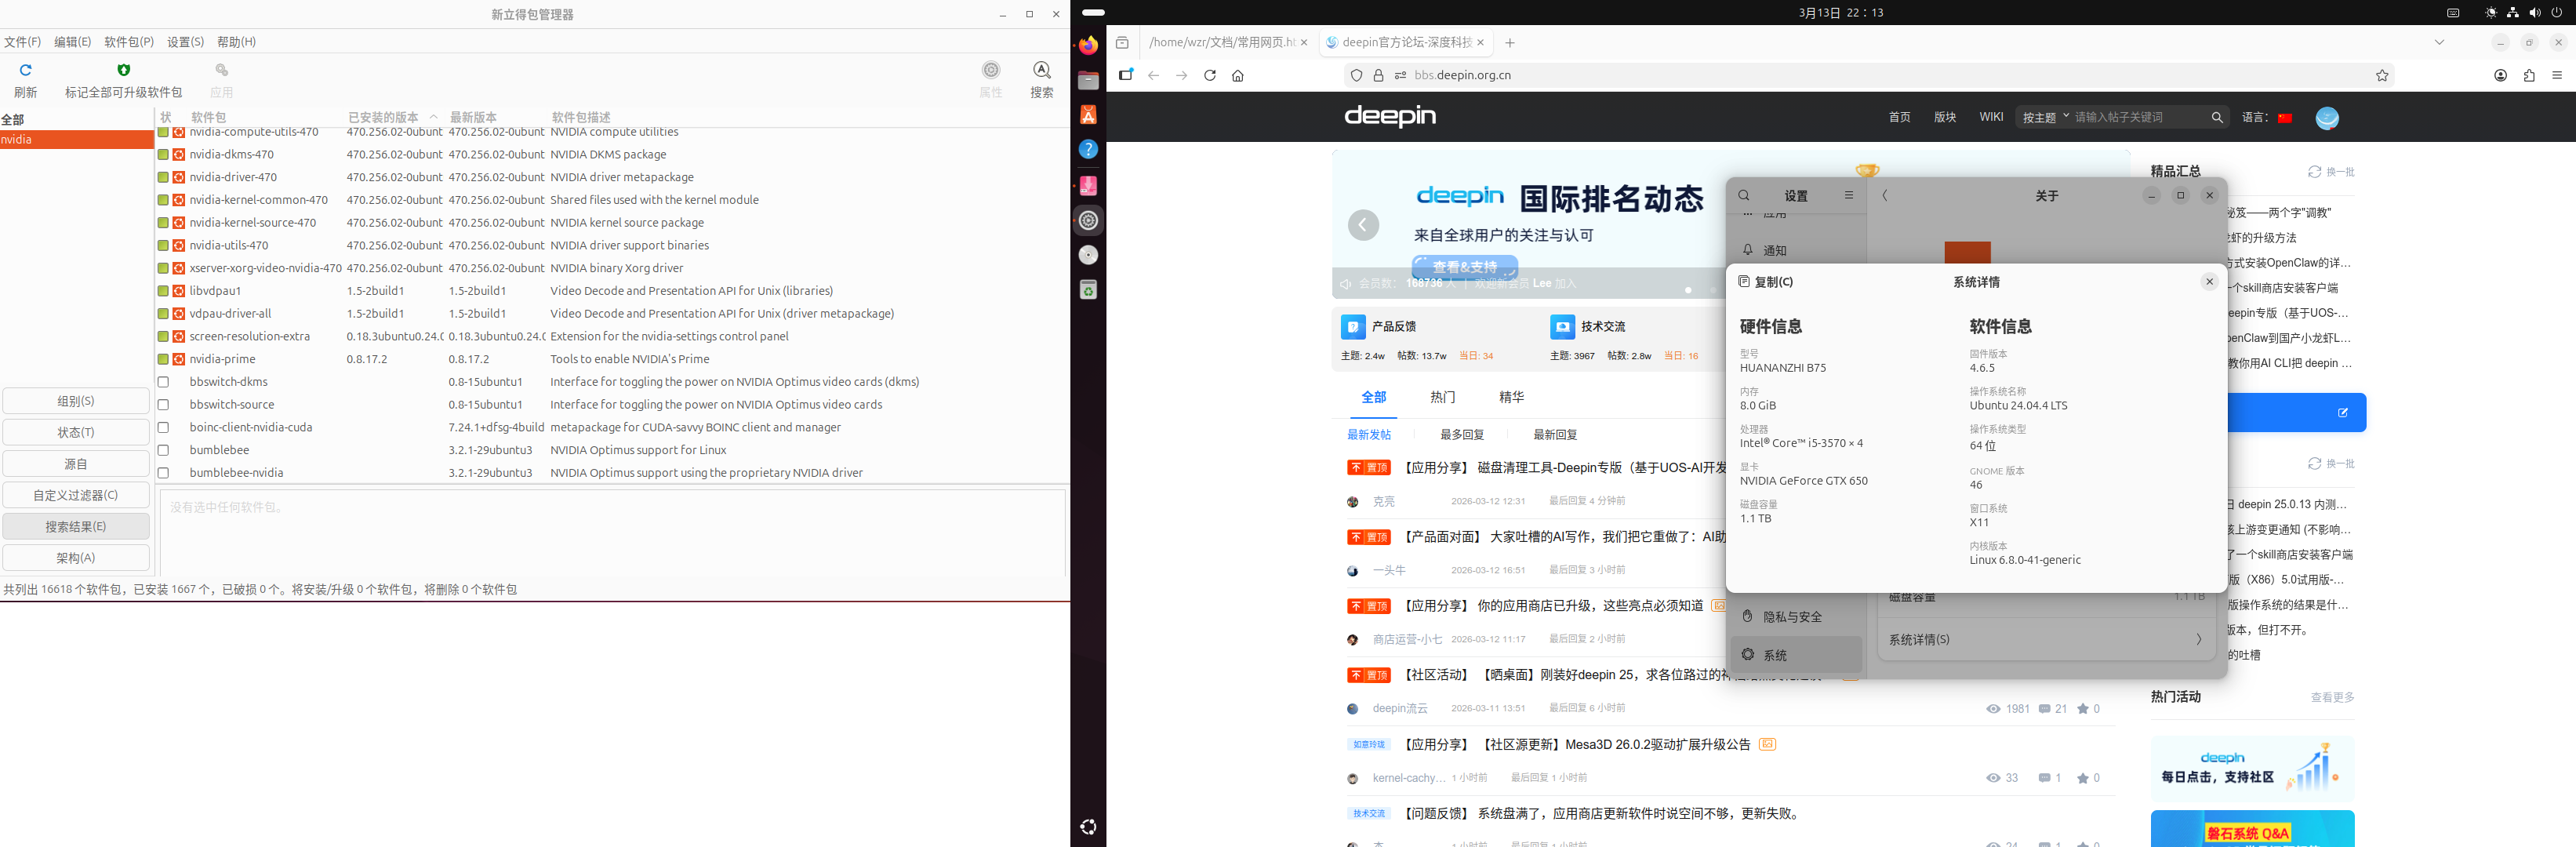2576x847 pixels.
Task: Click the hamburger menu icon on the 设置 dialog
Action: click(1848, 195)
